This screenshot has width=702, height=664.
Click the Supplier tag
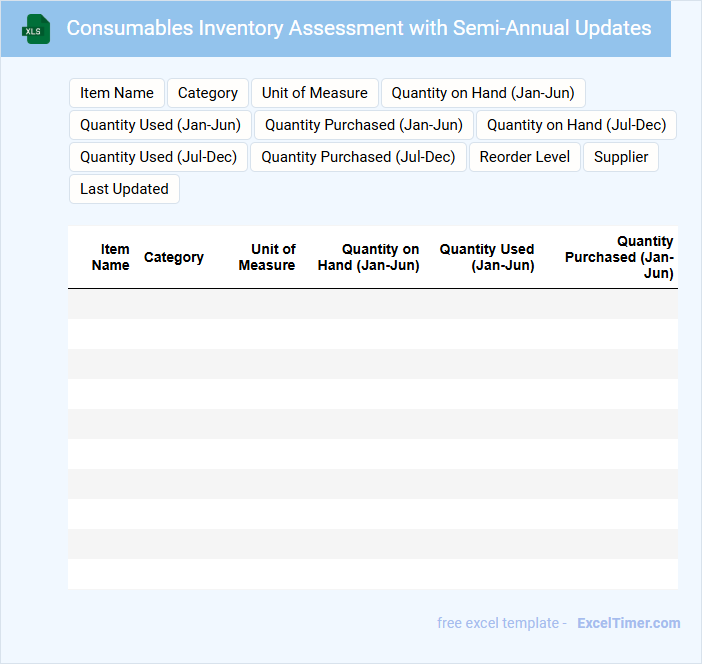click(x=621, y=157)
